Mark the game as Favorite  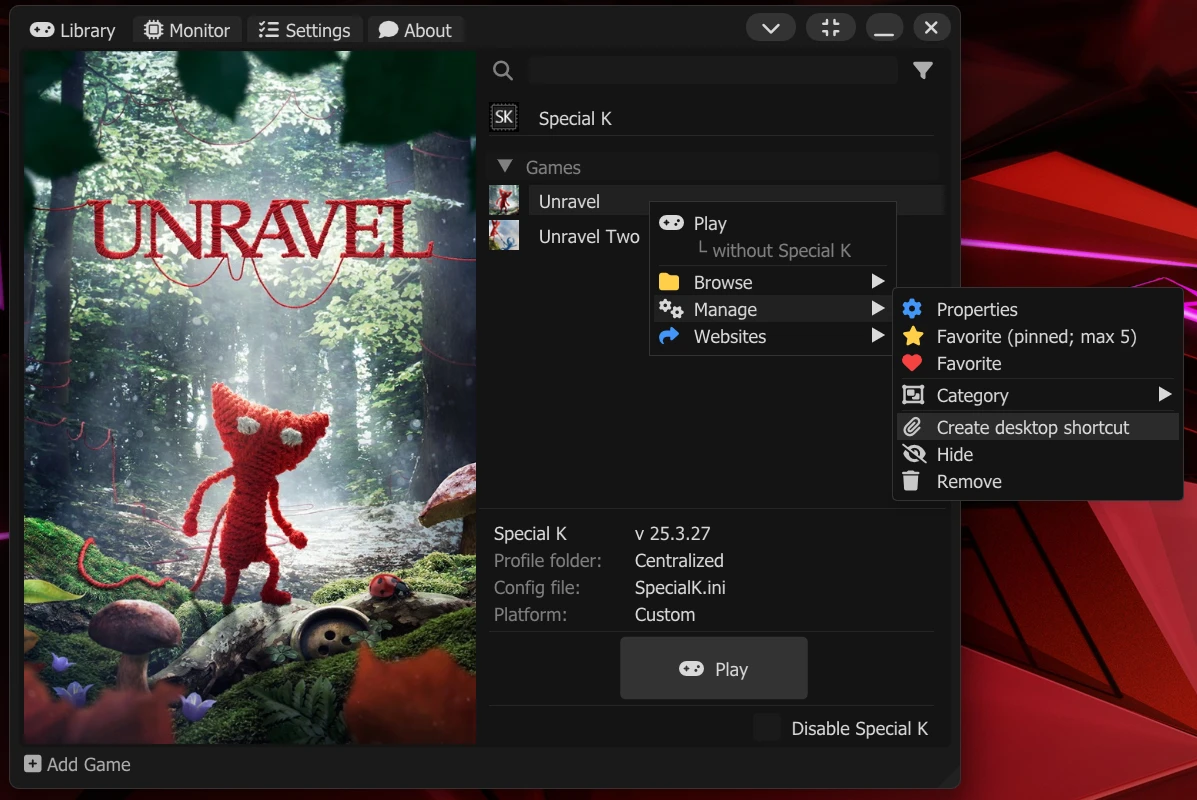point(1038,363)
